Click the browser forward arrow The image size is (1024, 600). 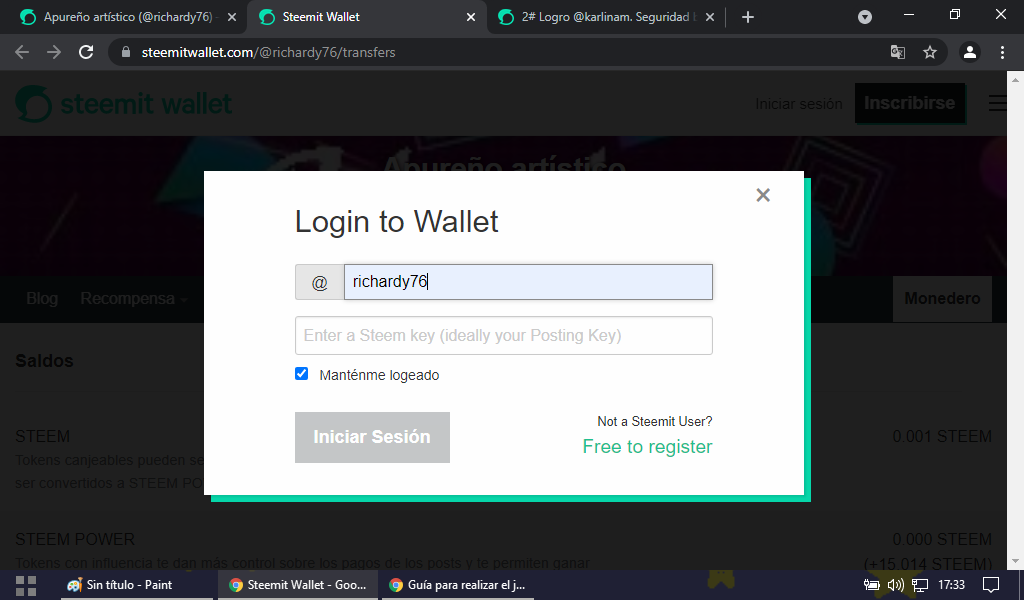(54, 52)
